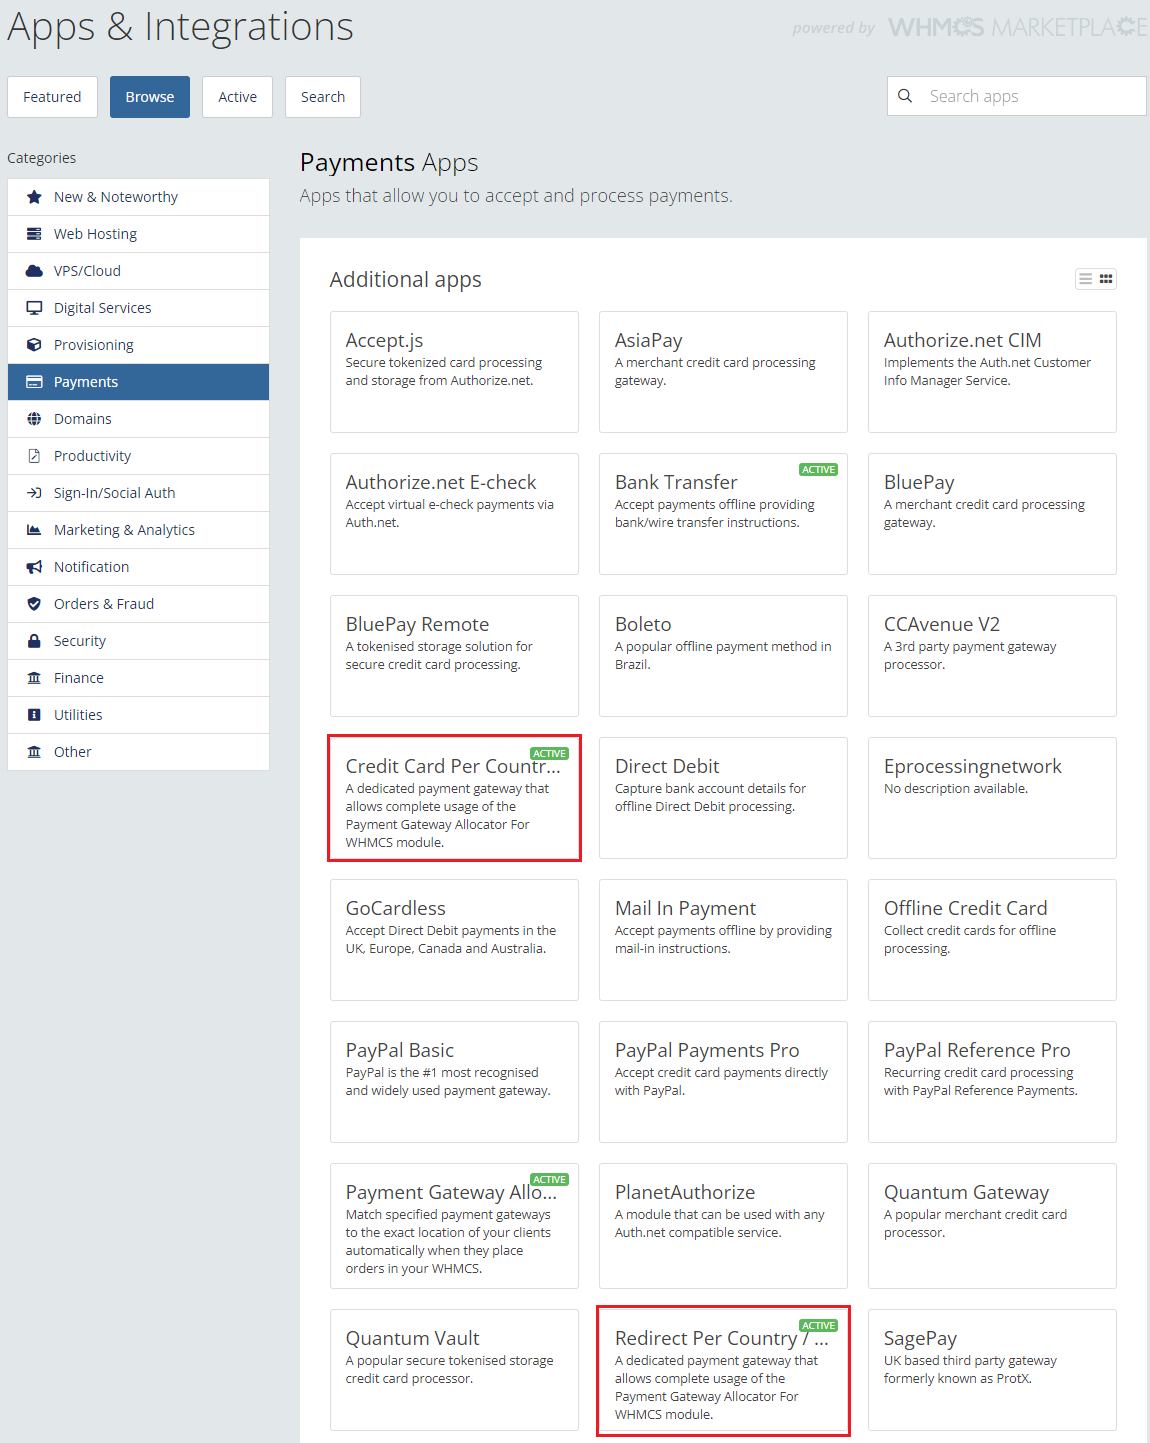1150x1443 pixels.
Task: Click the WHMCS Marketplace logo
Action: pos(1018,27)
